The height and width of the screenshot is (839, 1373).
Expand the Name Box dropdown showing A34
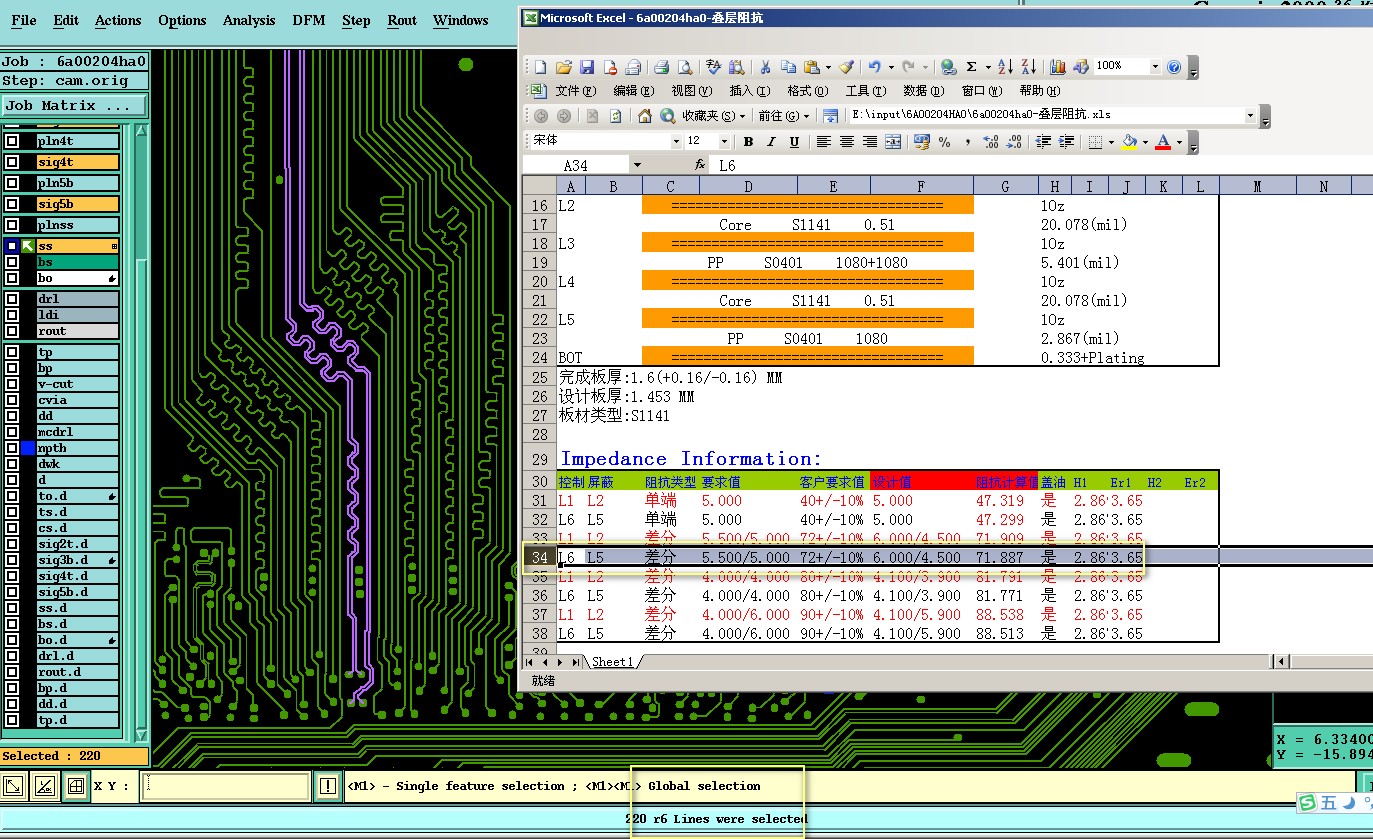coord(637,165)
